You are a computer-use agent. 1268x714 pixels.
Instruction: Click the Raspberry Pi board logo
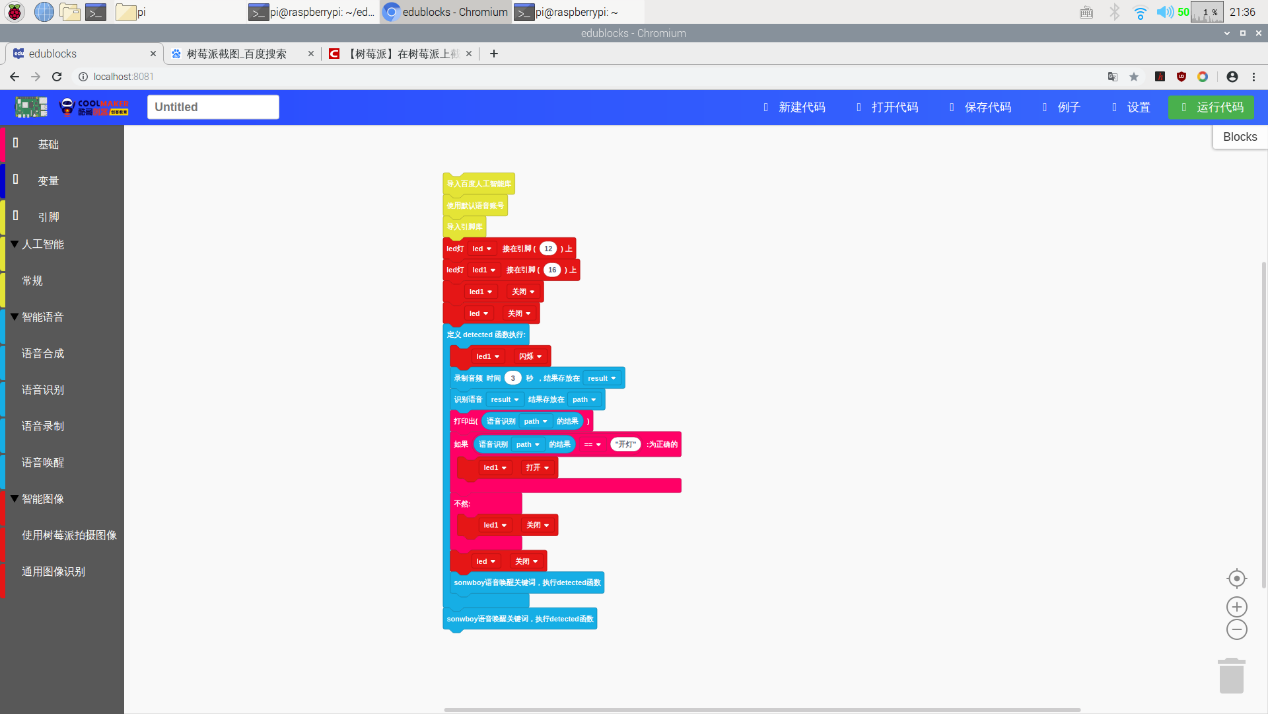pyautogui.click(x=31, y=107)
